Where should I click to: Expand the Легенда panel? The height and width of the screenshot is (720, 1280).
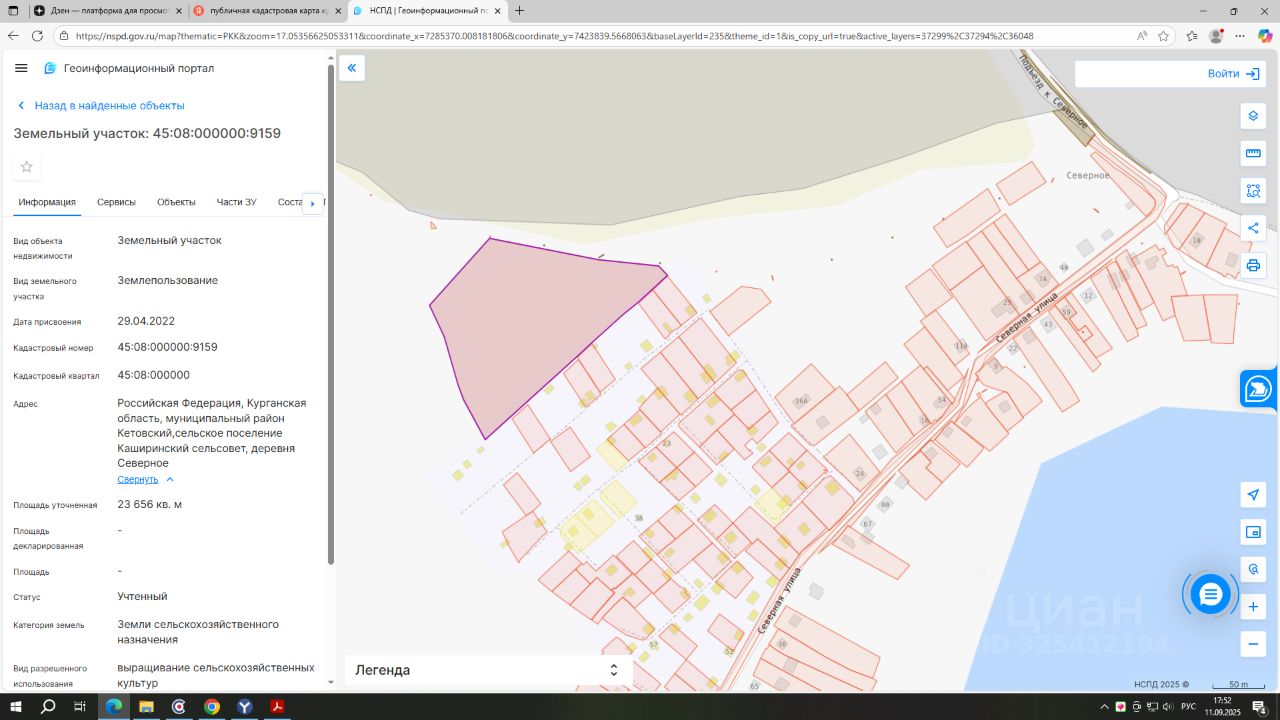click(x=613, y=670)
